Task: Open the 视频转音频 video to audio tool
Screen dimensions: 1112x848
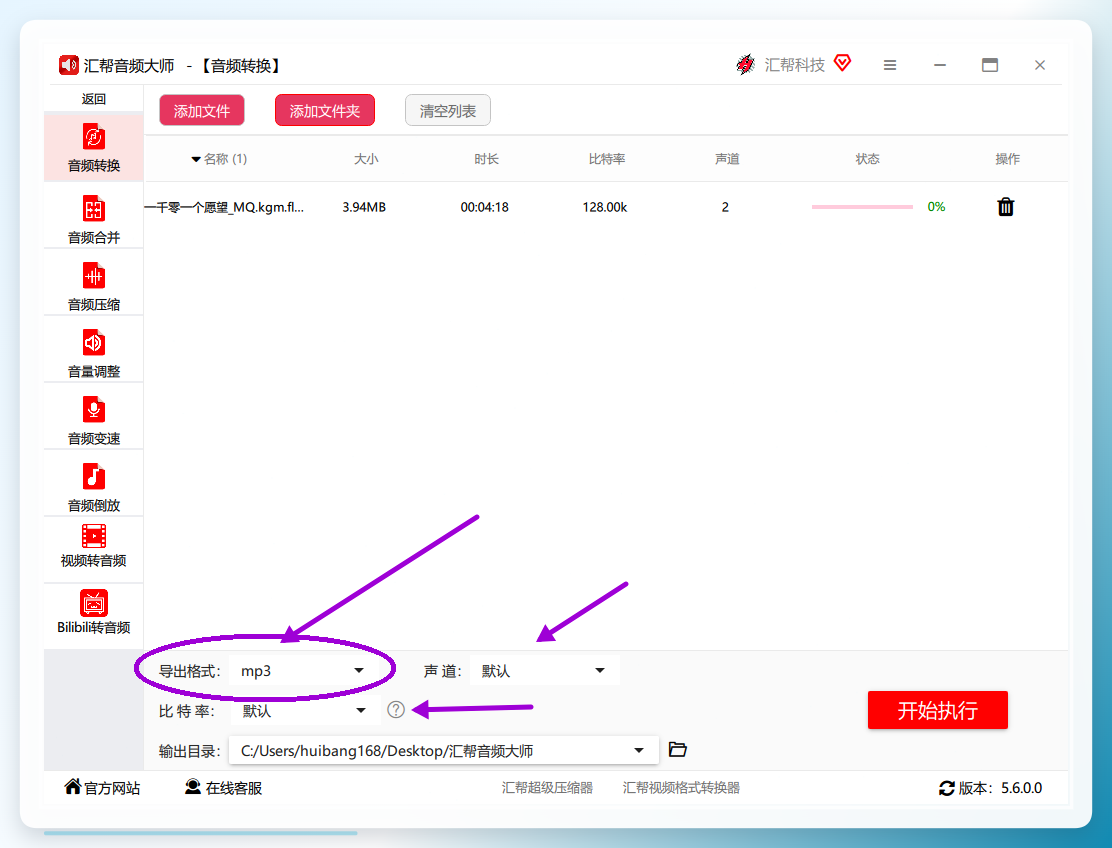Action: (94, 546)
